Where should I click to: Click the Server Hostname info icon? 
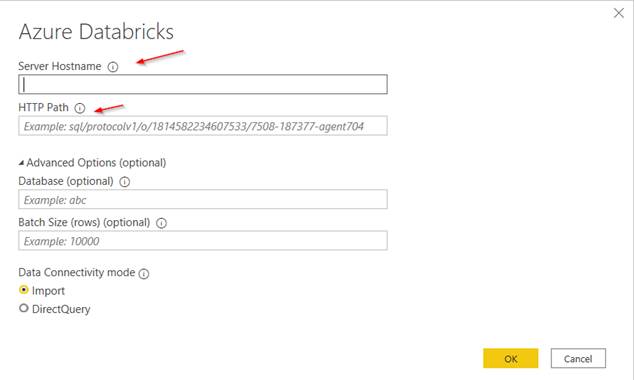tap(113, 67)
